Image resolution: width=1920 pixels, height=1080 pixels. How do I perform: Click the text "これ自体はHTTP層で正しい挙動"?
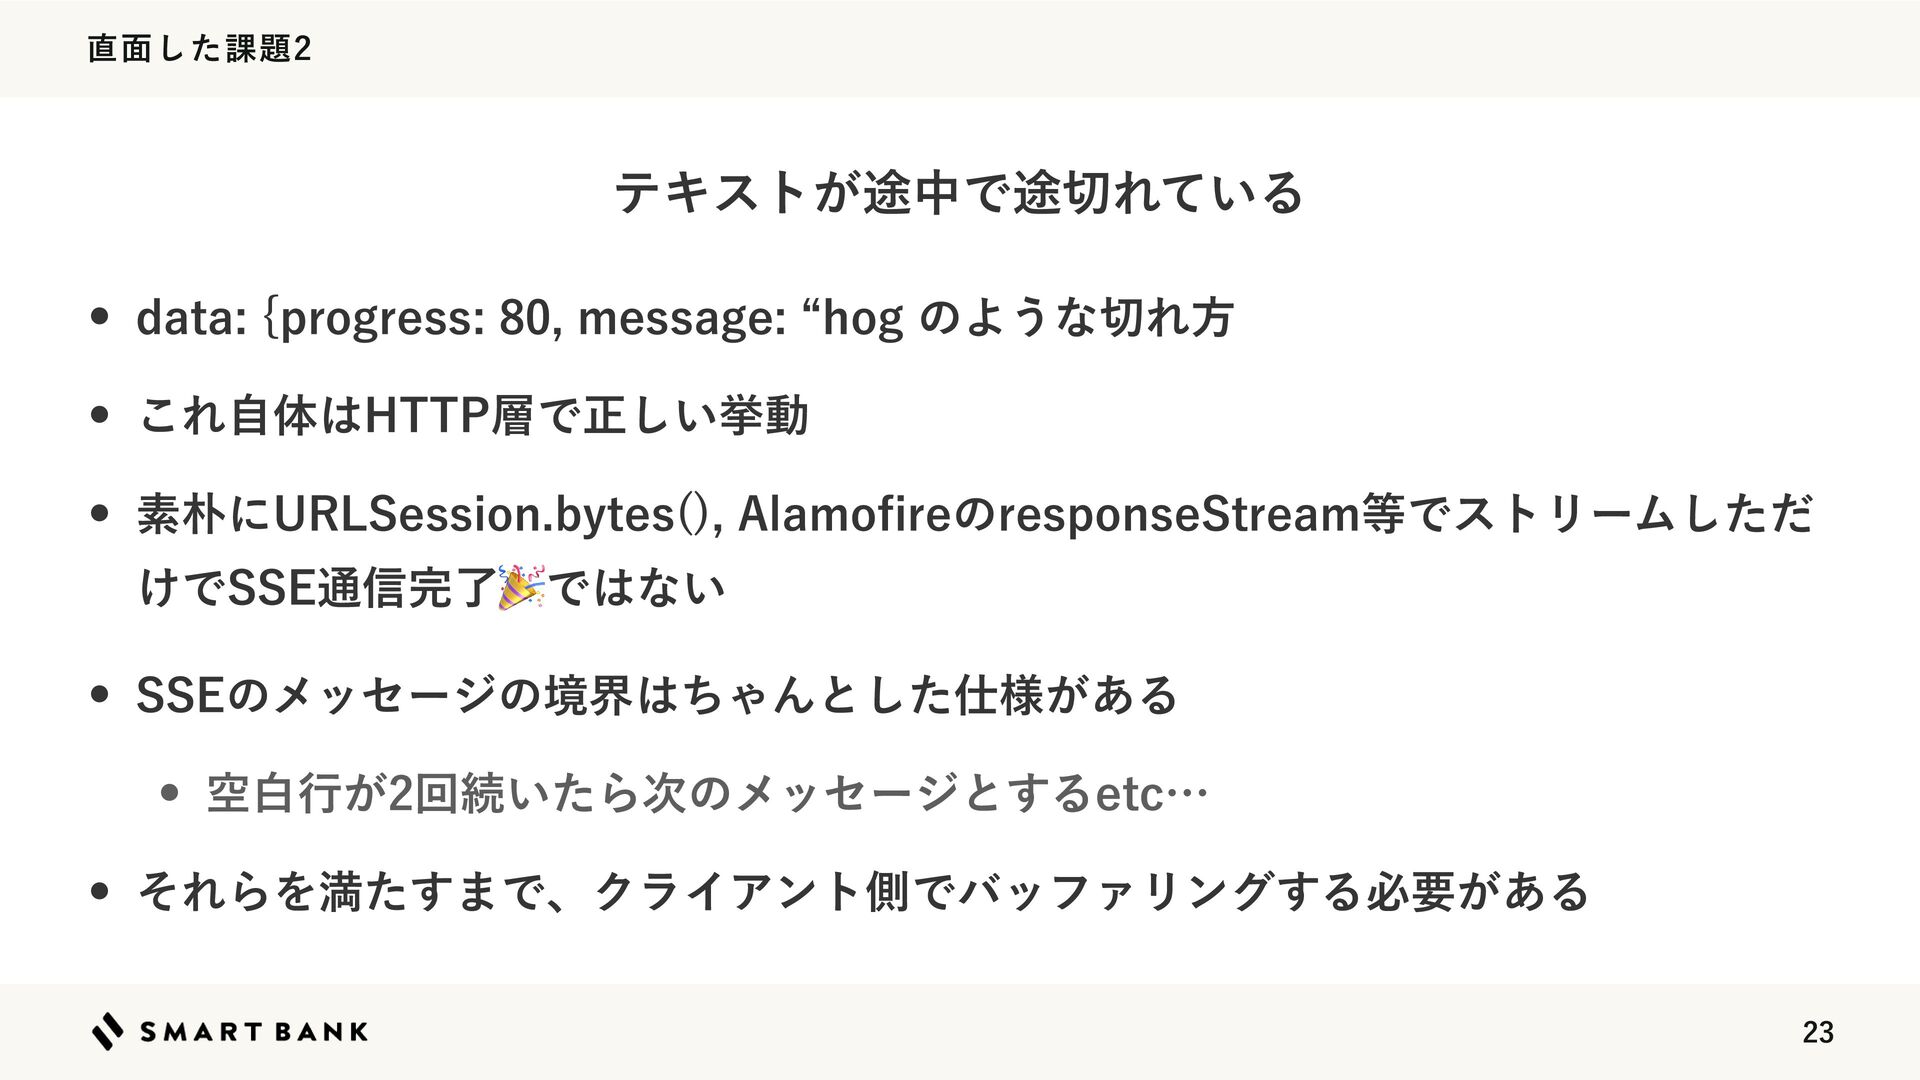coord(473,415)
